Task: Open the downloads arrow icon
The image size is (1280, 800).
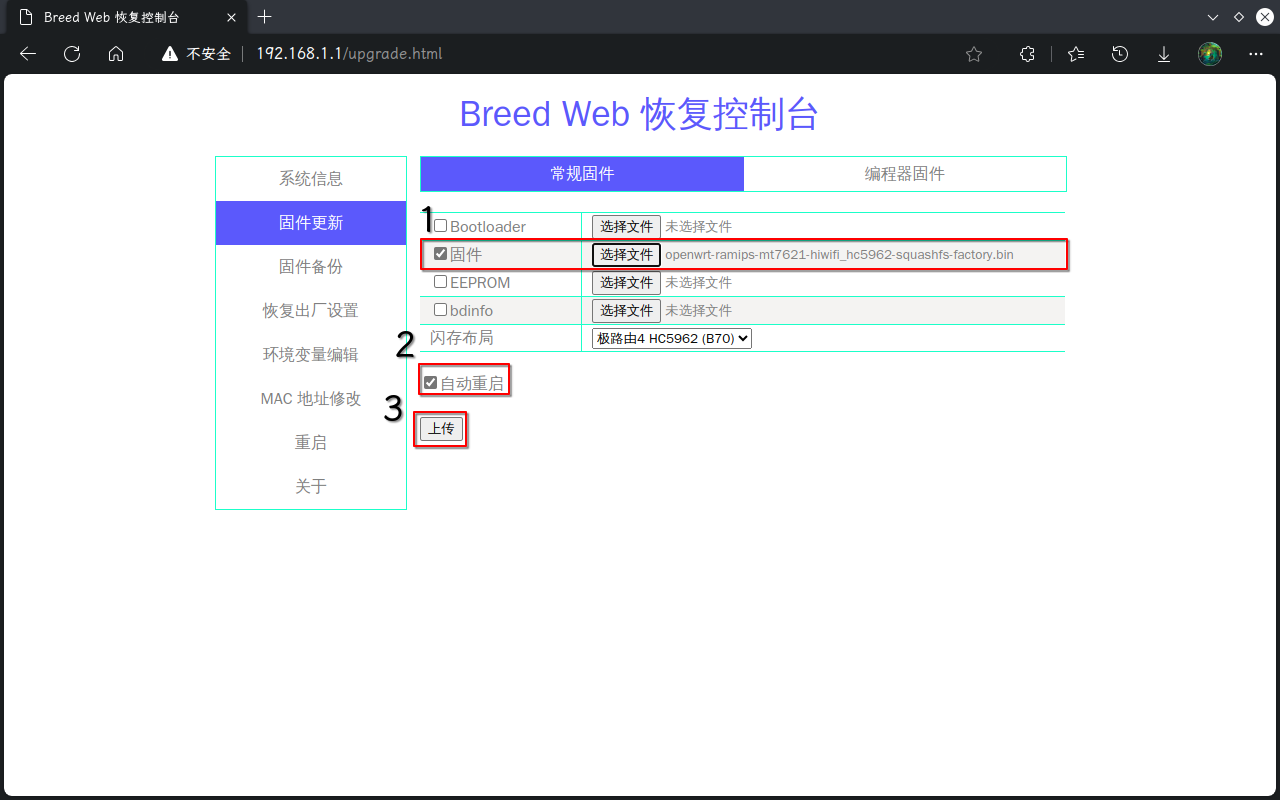Action: [x=1164, y=54]
